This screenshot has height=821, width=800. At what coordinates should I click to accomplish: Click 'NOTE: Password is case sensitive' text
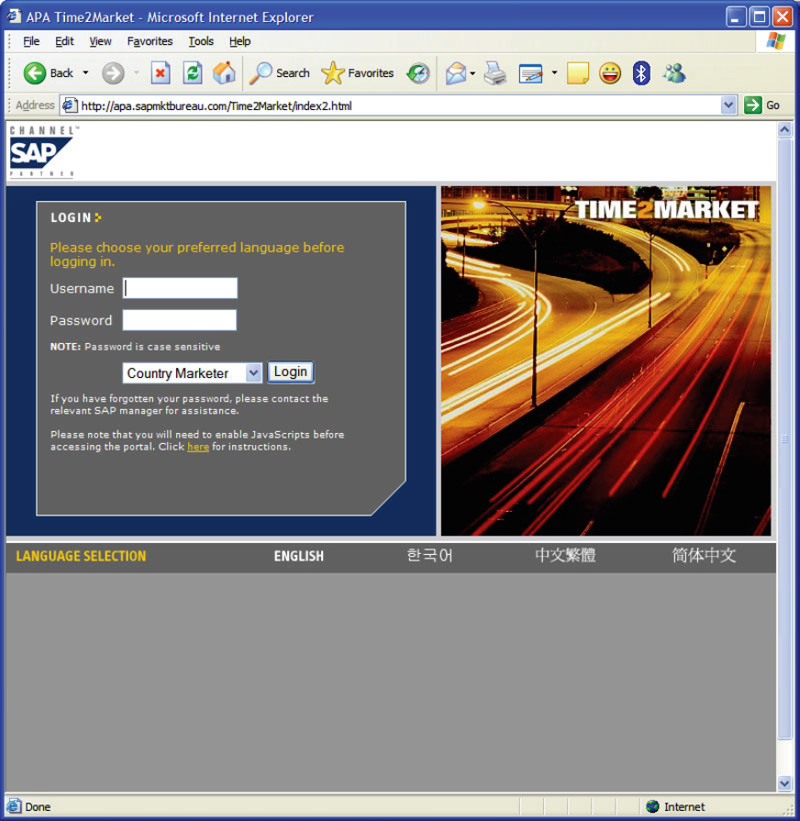click(x=135, y=347)
